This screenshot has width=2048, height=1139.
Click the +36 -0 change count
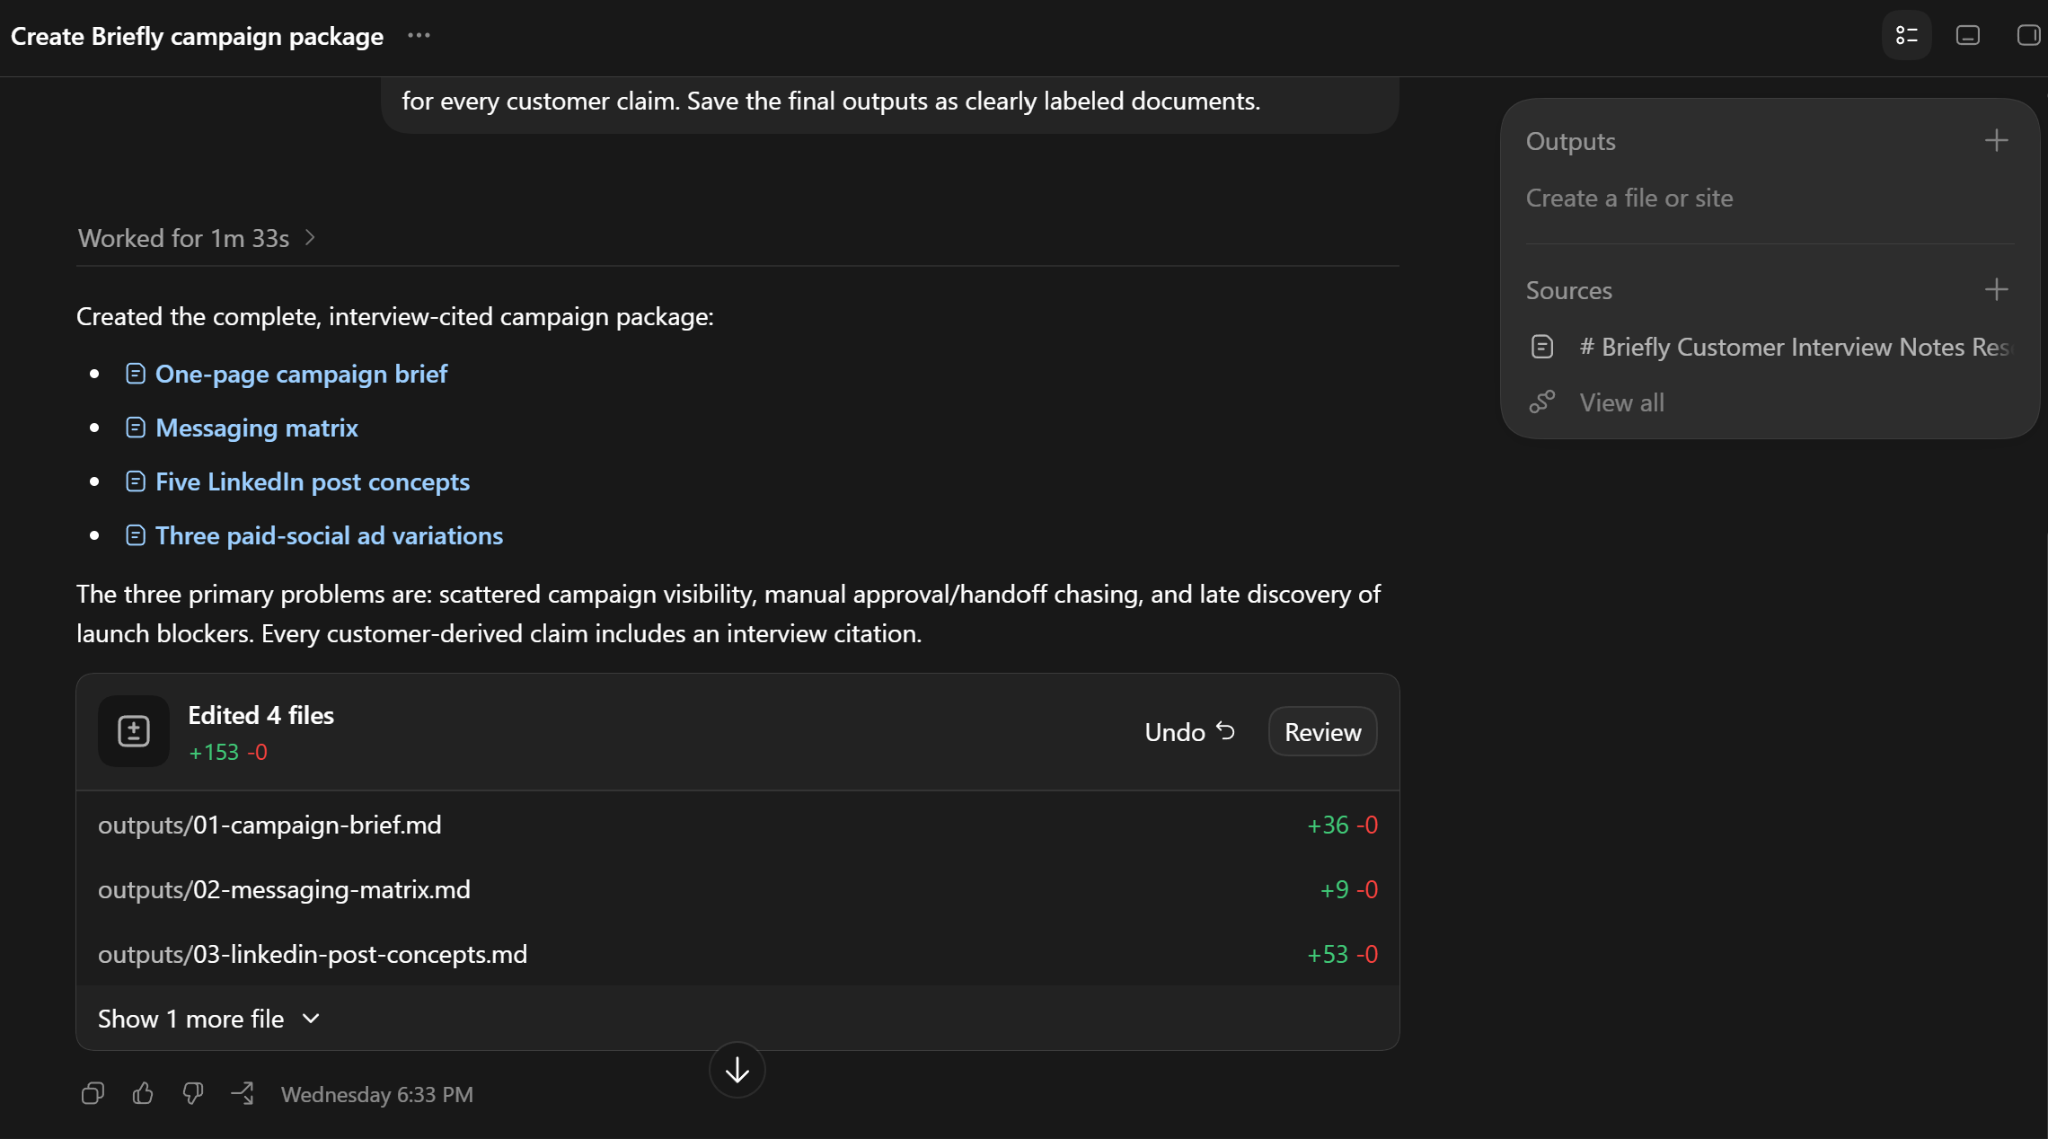pyautogui.click(x=1342, y=825)
